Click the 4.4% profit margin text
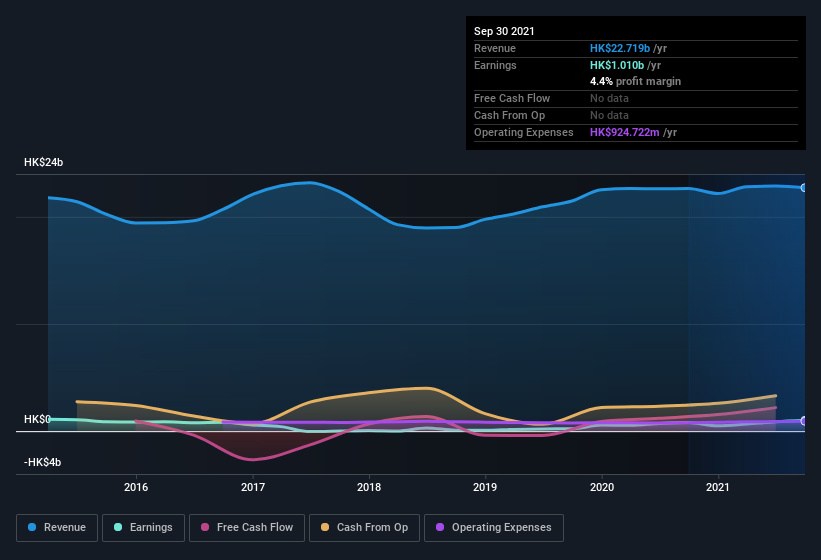This screenshot has height=560, width=821. [635, 81]
